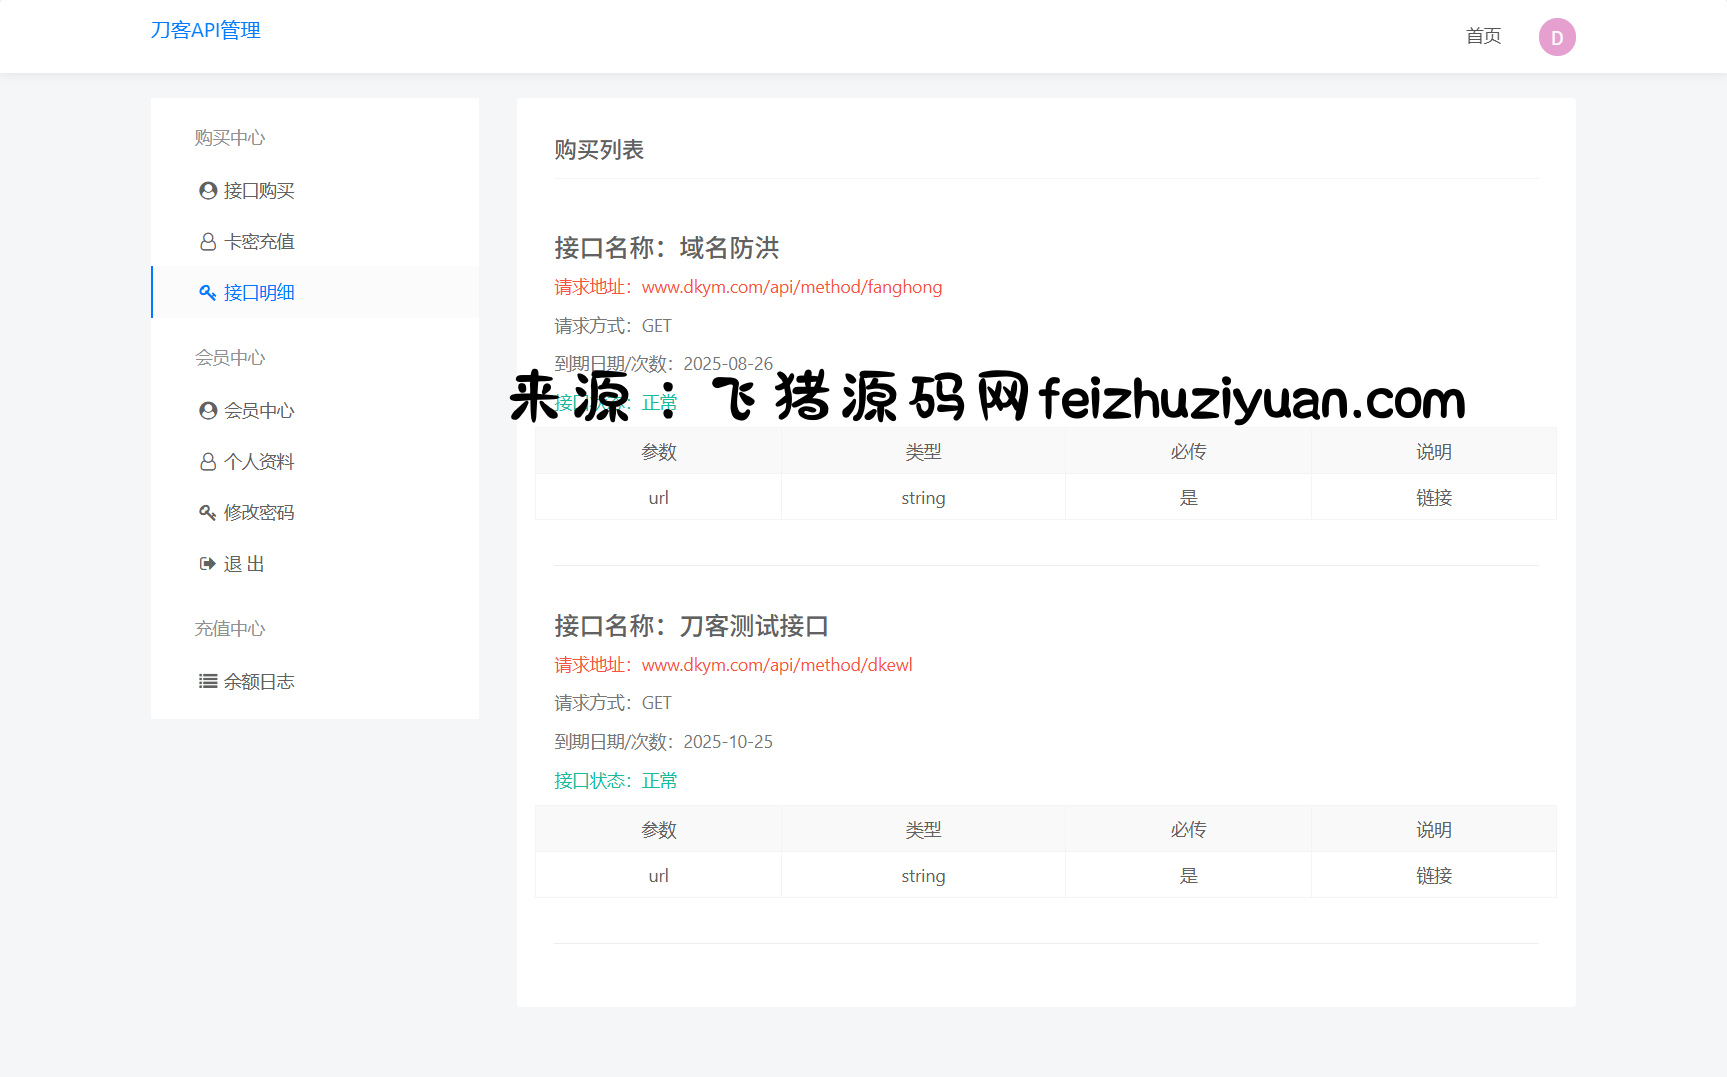This screenshot has width=1727, height=1077.
Task: Click the list icon beside 余额日志
Action: click(208, 682)
